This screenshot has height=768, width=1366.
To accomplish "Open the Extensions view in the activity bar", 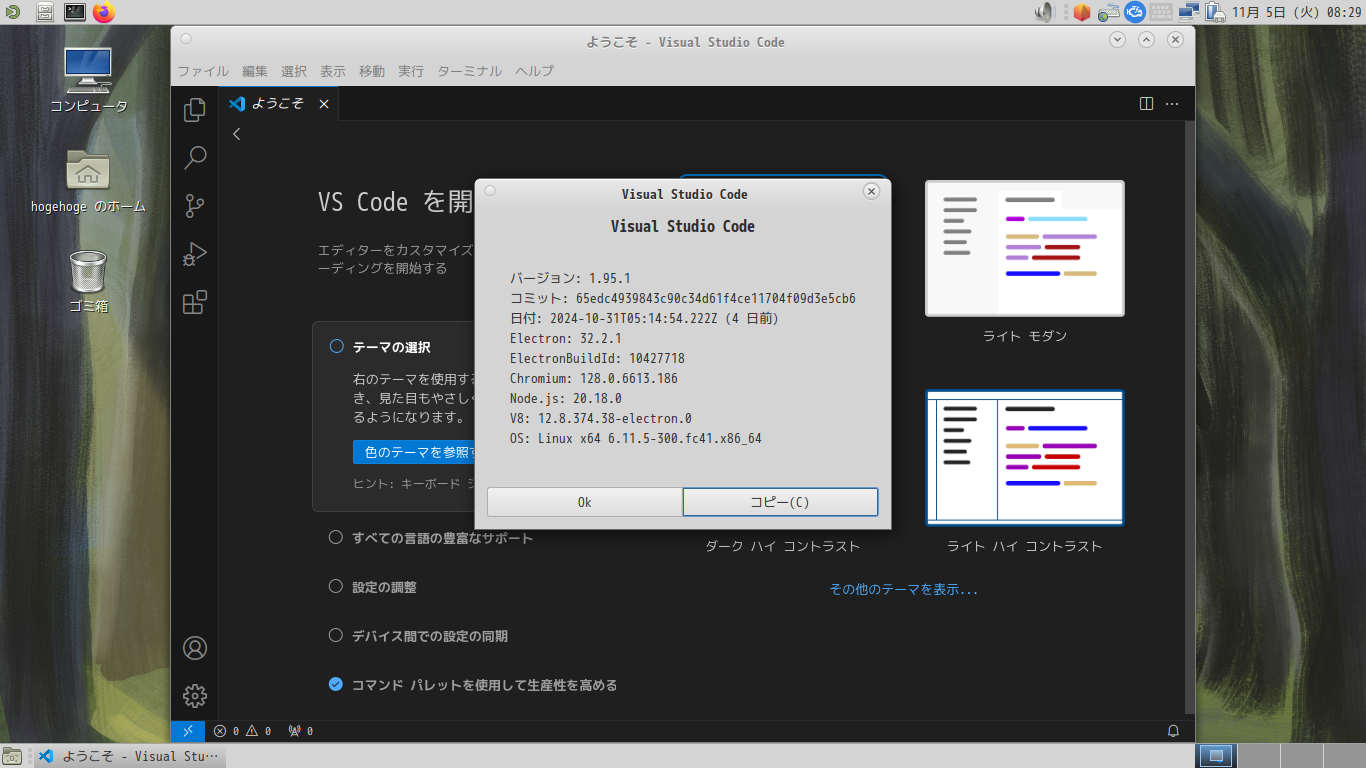I will [x=195, y=302].
